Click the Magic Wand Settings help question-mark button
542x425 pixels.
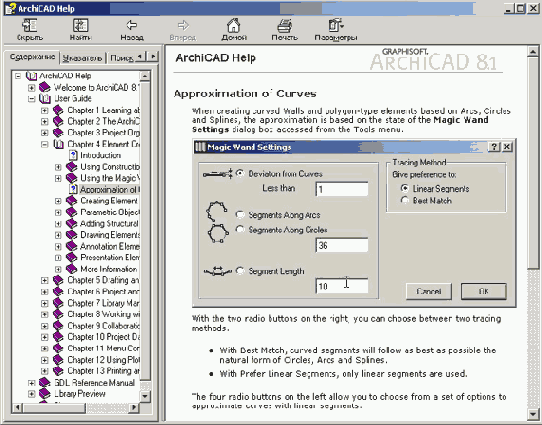494,147
